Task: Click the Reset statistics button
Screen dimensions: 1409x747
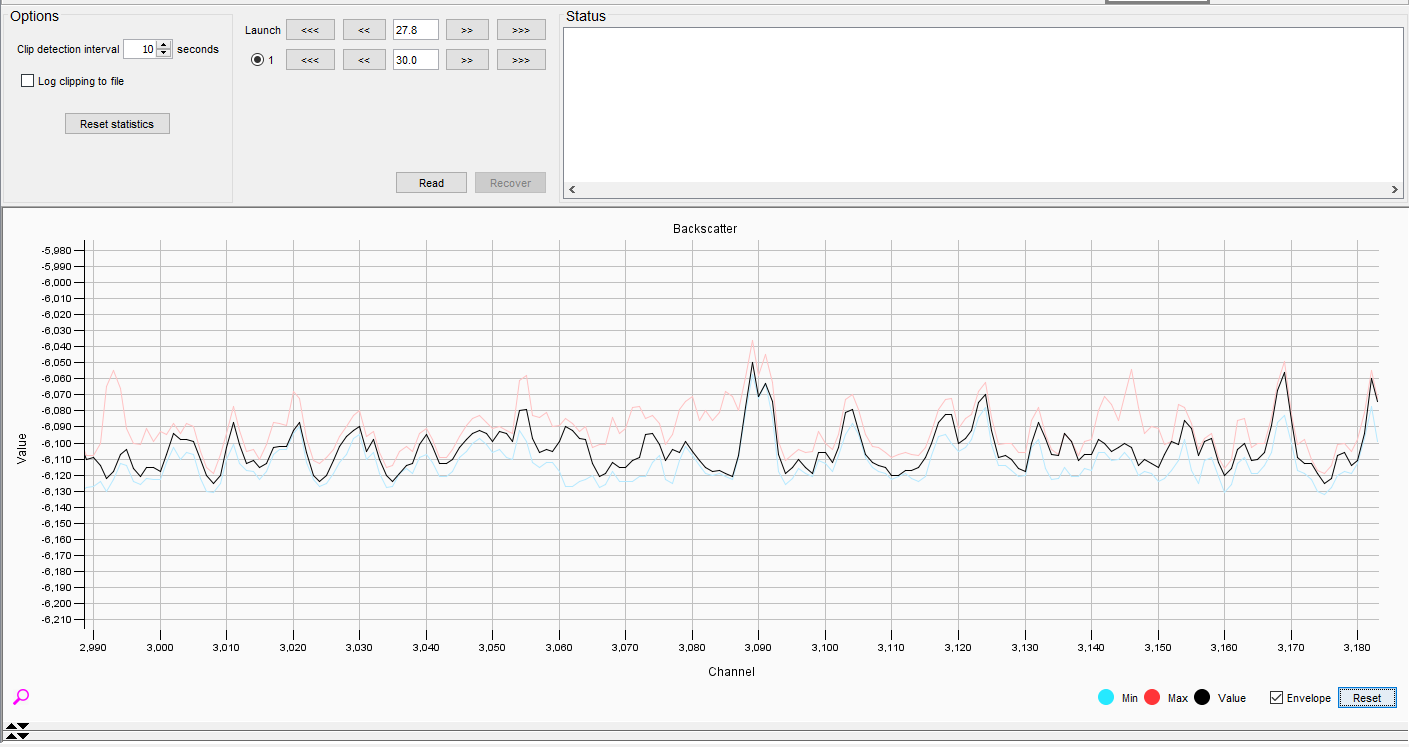Action: [117, 124]
